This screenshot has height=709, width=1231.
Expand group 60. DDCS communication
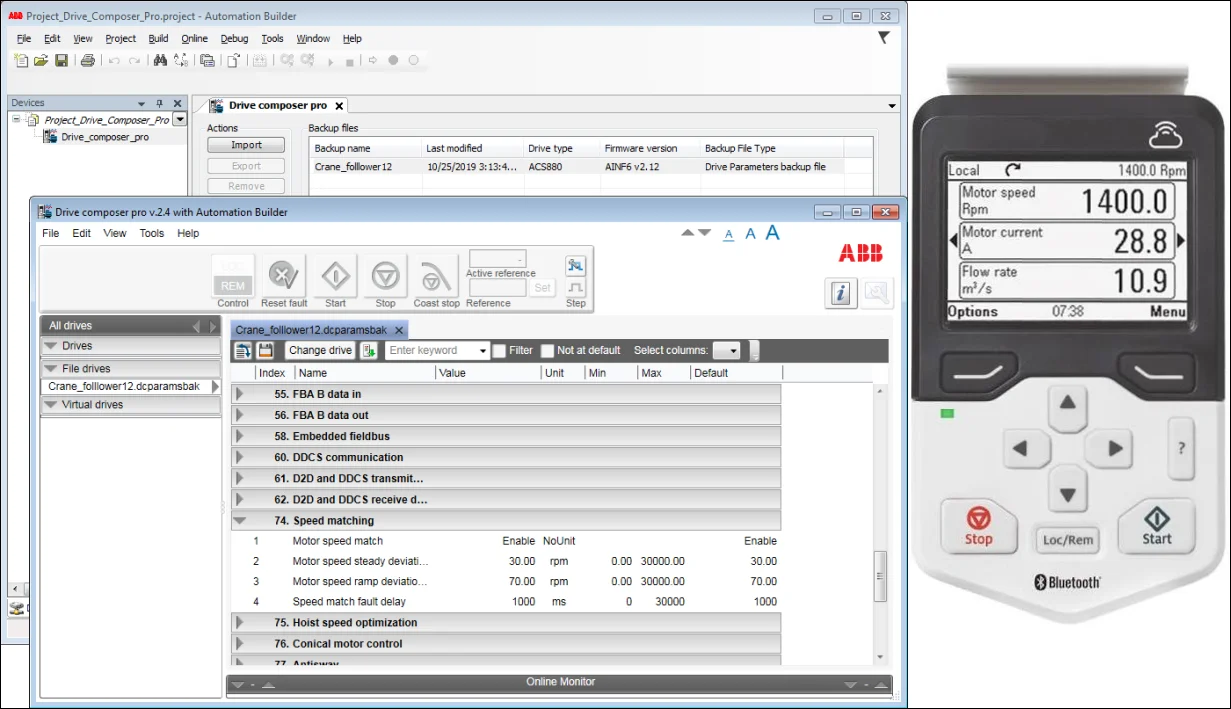[x=239, y=457]
